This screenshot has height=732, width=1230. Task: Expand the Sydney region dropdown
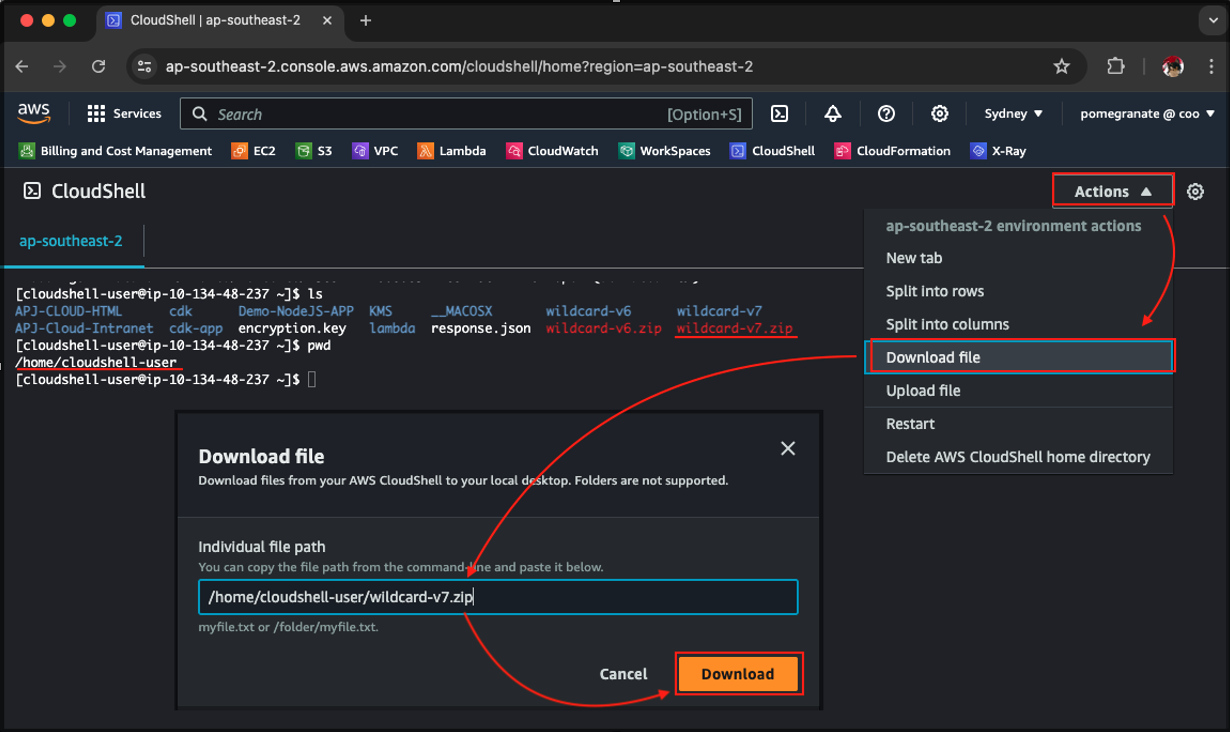(1013, 114)
